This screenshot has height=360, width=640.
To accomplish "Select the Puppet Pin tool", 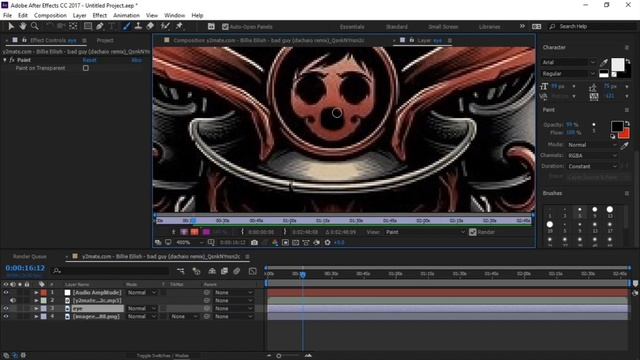I will [x=179, y=27].
